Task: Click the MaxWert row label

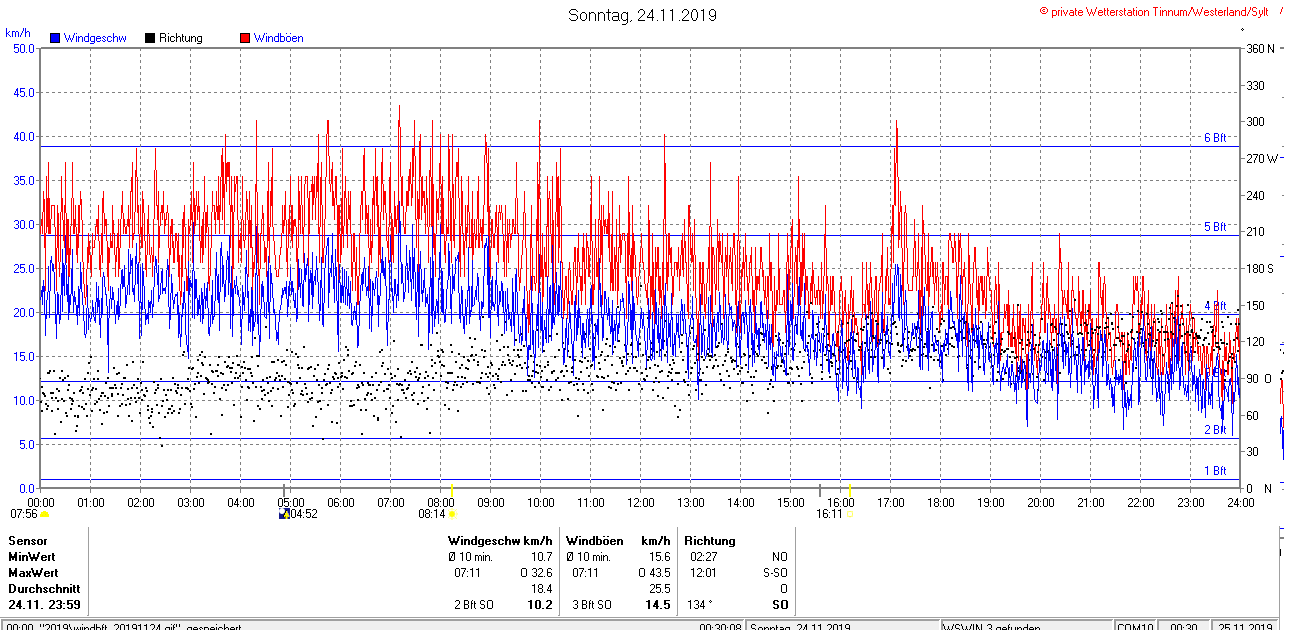Action: [33, 573]
